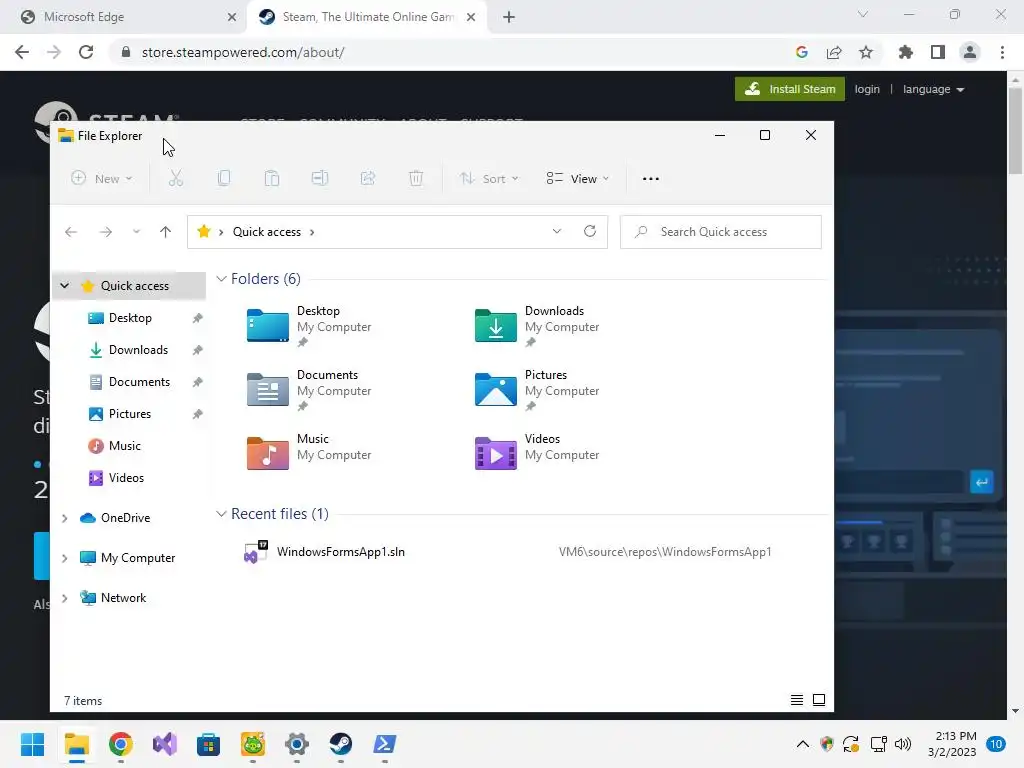The width and height of the screenshot is (1024, 768).
Task: Click the Windows Start button
Action: tap(33, 744)
